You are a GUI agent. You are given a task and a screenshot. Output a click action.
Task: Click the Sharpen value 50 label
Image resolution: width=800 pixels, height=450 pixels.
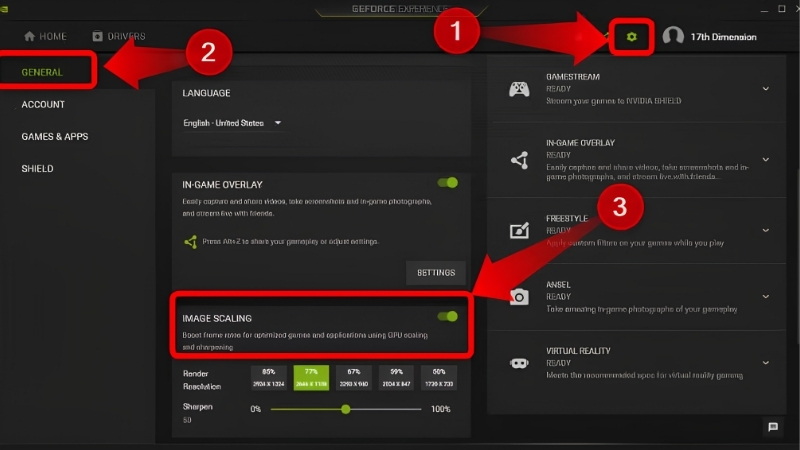(x=187, y=420)
